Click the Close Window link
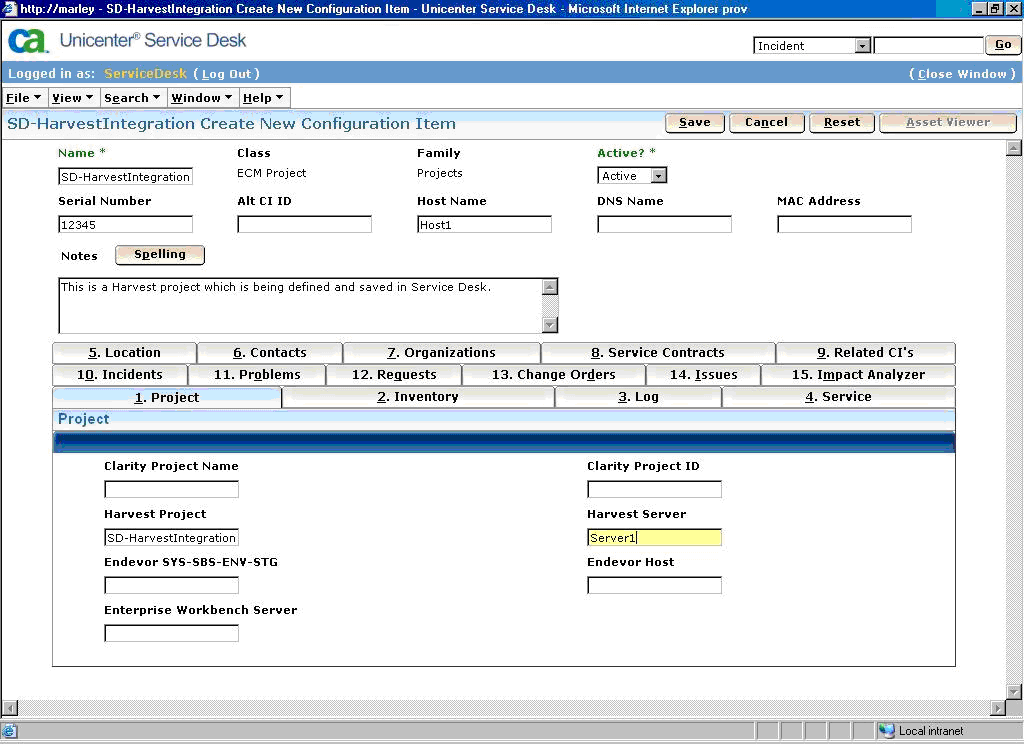Screen dimensions: 1024x744 (x=962, y=74)
